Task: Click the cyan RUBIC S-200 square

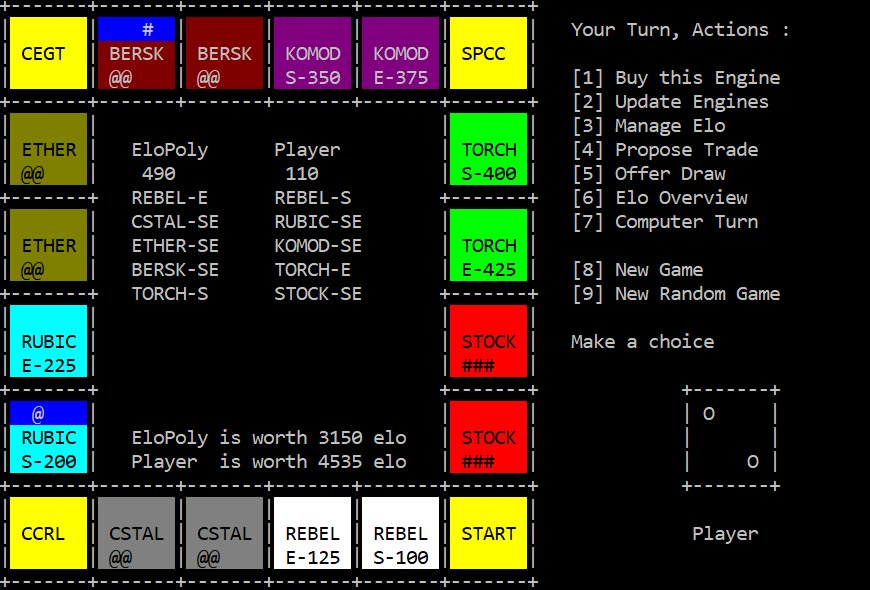Action: coord(48,437)
